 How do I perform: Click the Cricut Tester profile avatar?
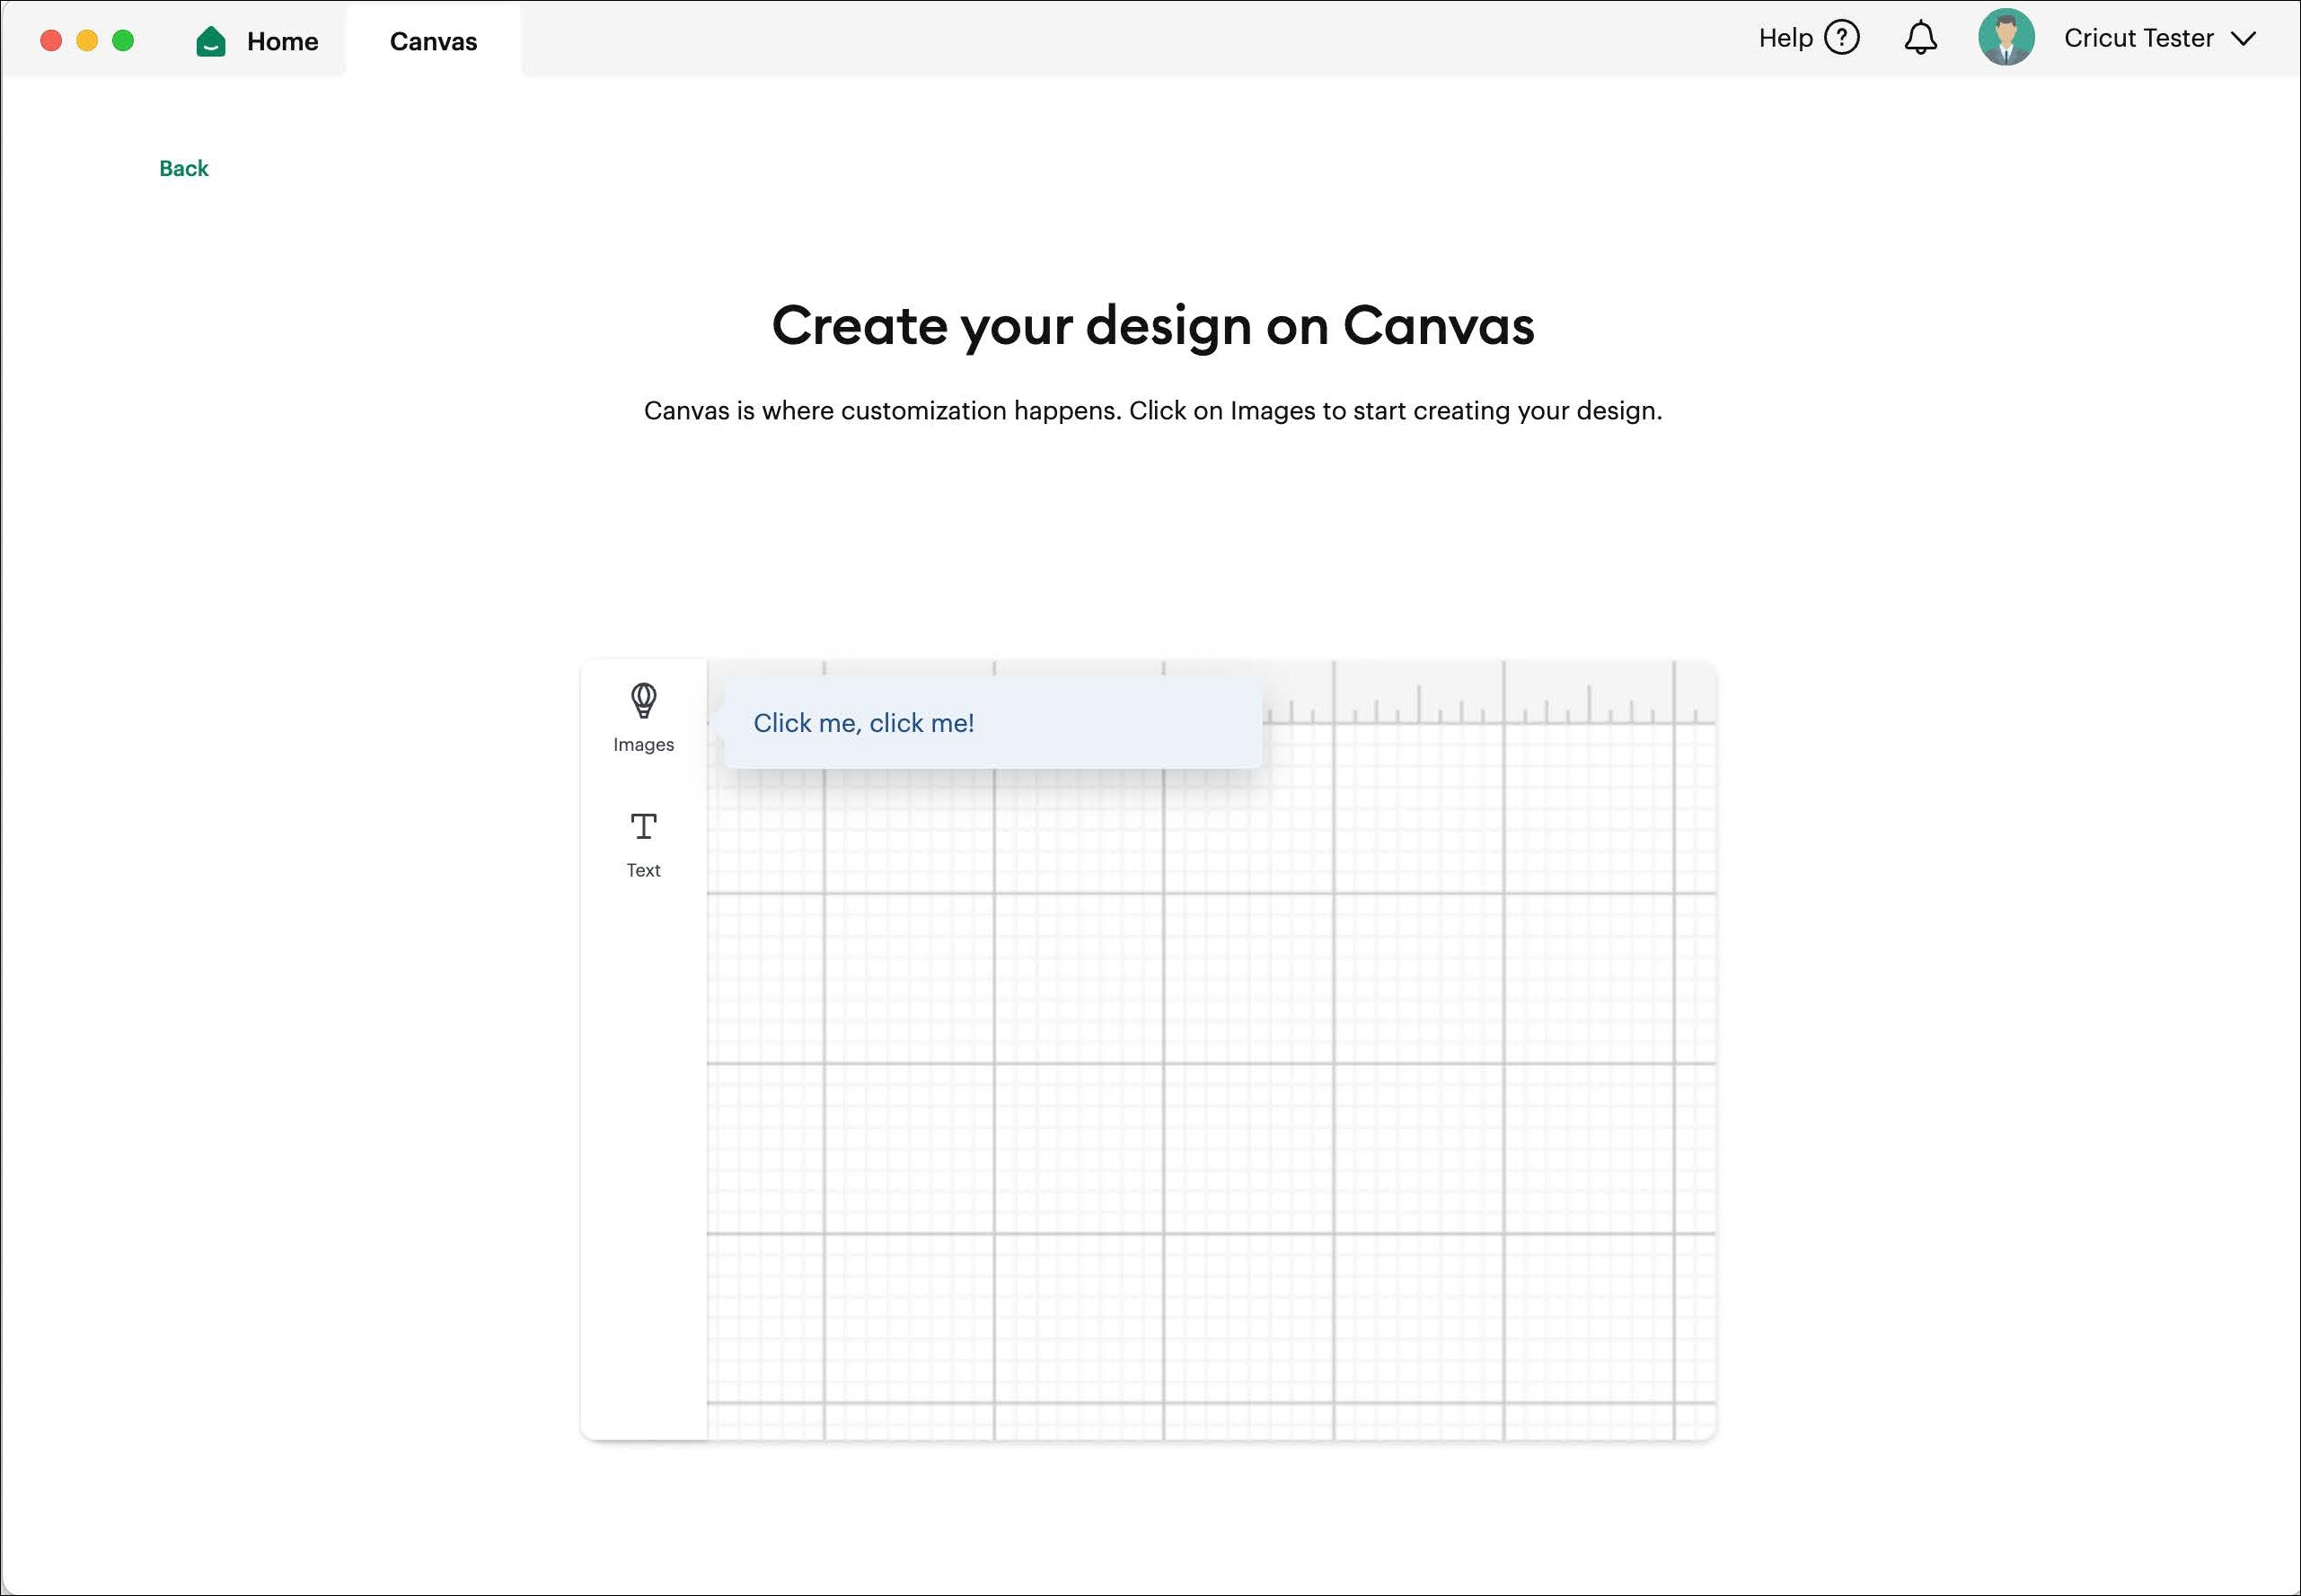[2005, 38]
